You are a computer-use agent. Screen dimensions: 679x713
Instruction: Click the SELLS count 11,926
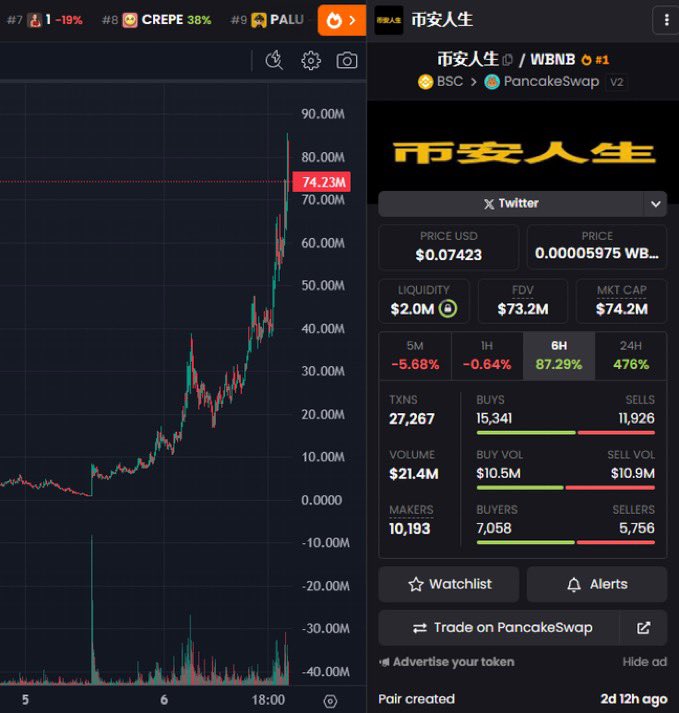click(x=636, y=418)
